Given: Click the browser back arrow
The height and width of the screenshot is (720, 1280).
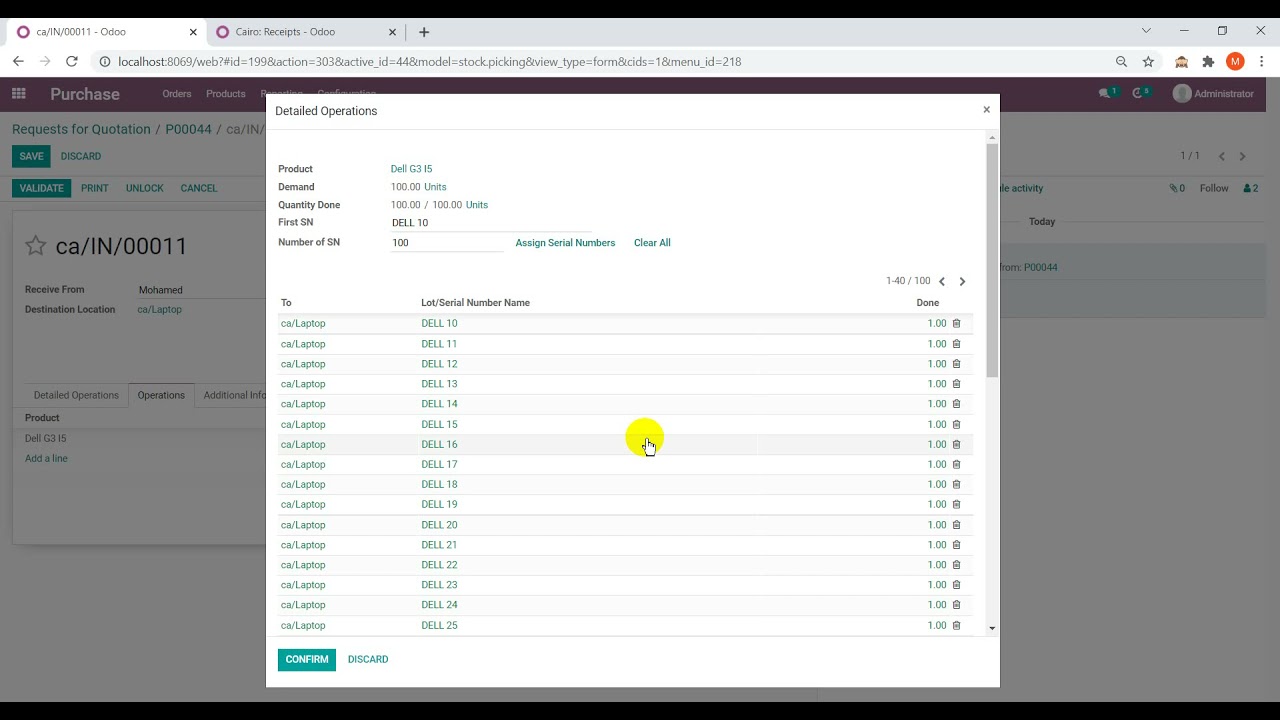Looking at the screenshot, I should point(18,62).
